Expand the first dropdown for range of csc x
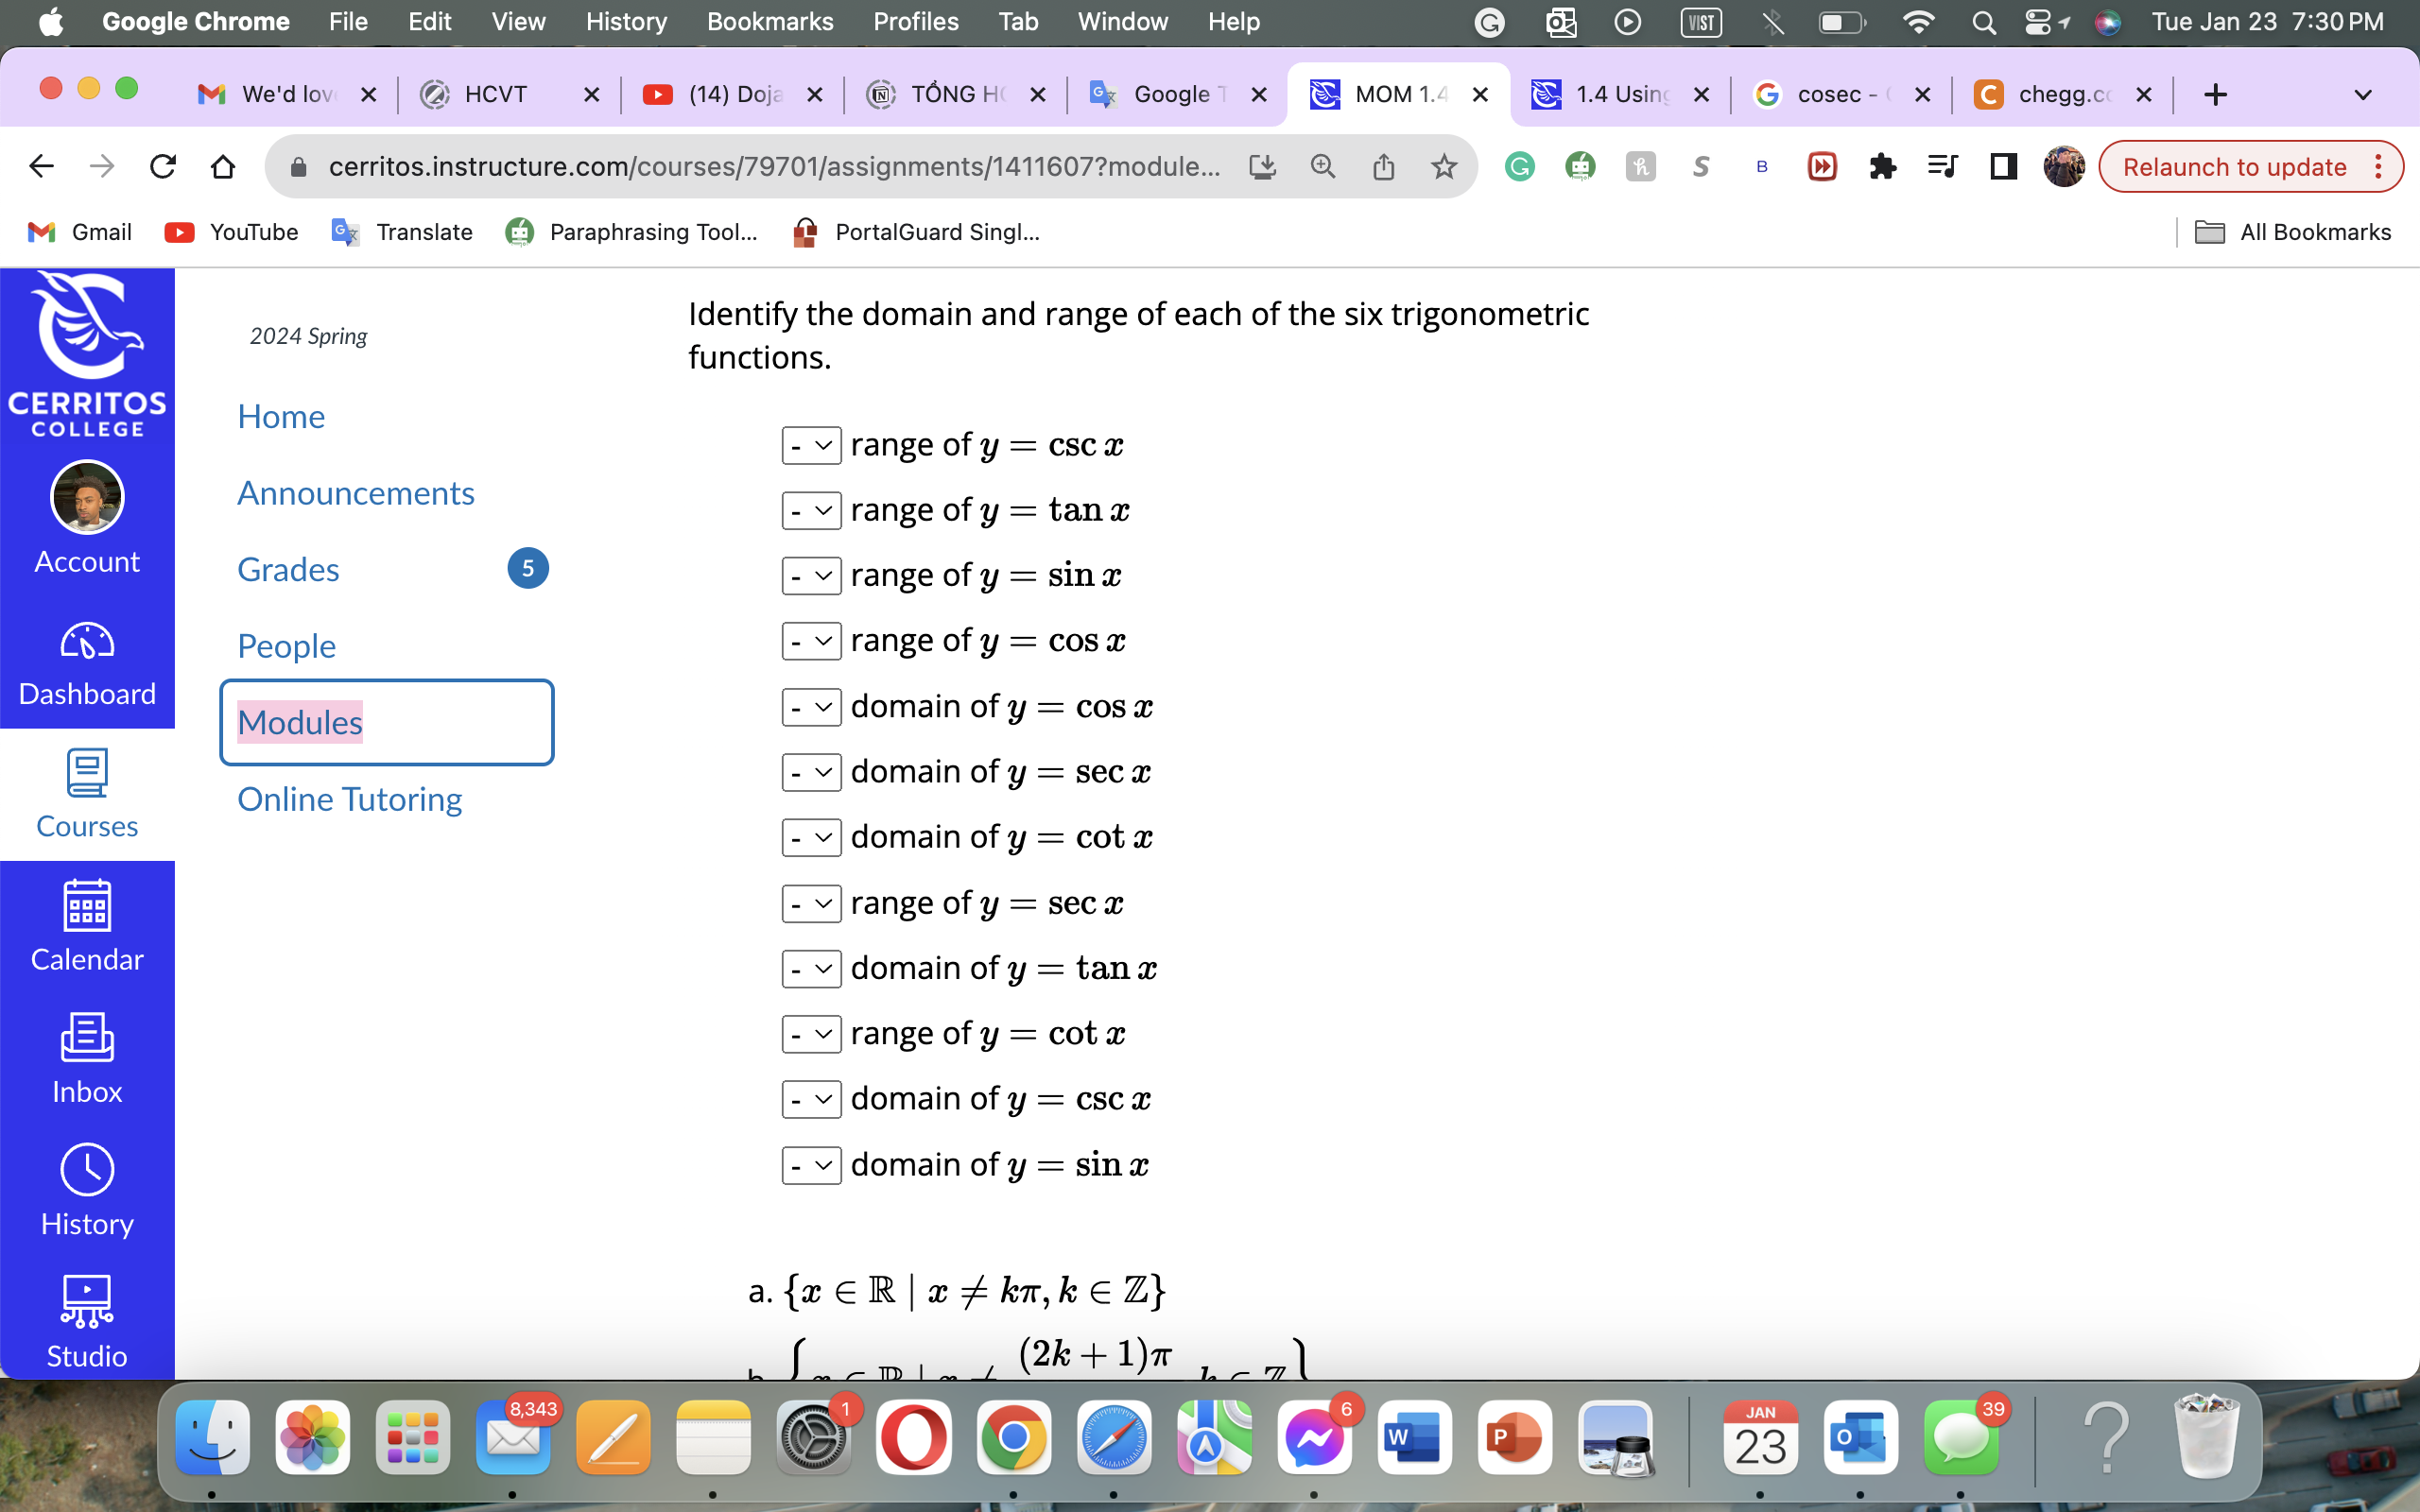2420x1512 pixels. (x=808, y=442)
